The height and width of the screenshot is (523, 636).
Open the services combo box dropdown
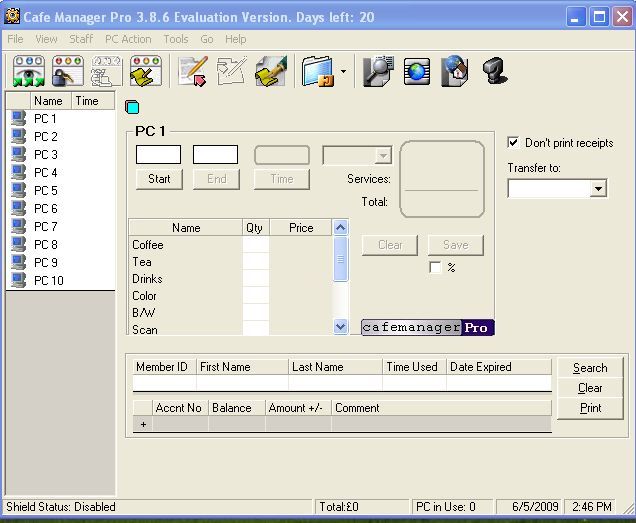[x=383, y=155]
